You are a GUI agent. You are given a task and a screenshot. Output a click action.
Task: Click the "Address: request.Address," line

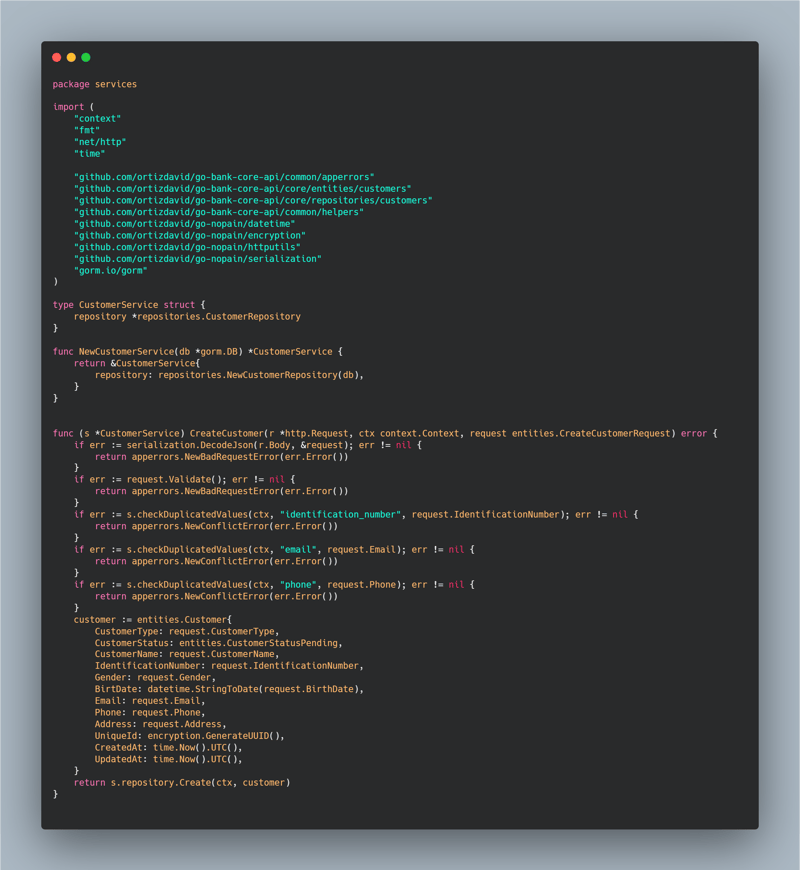[x=161, y=724]
